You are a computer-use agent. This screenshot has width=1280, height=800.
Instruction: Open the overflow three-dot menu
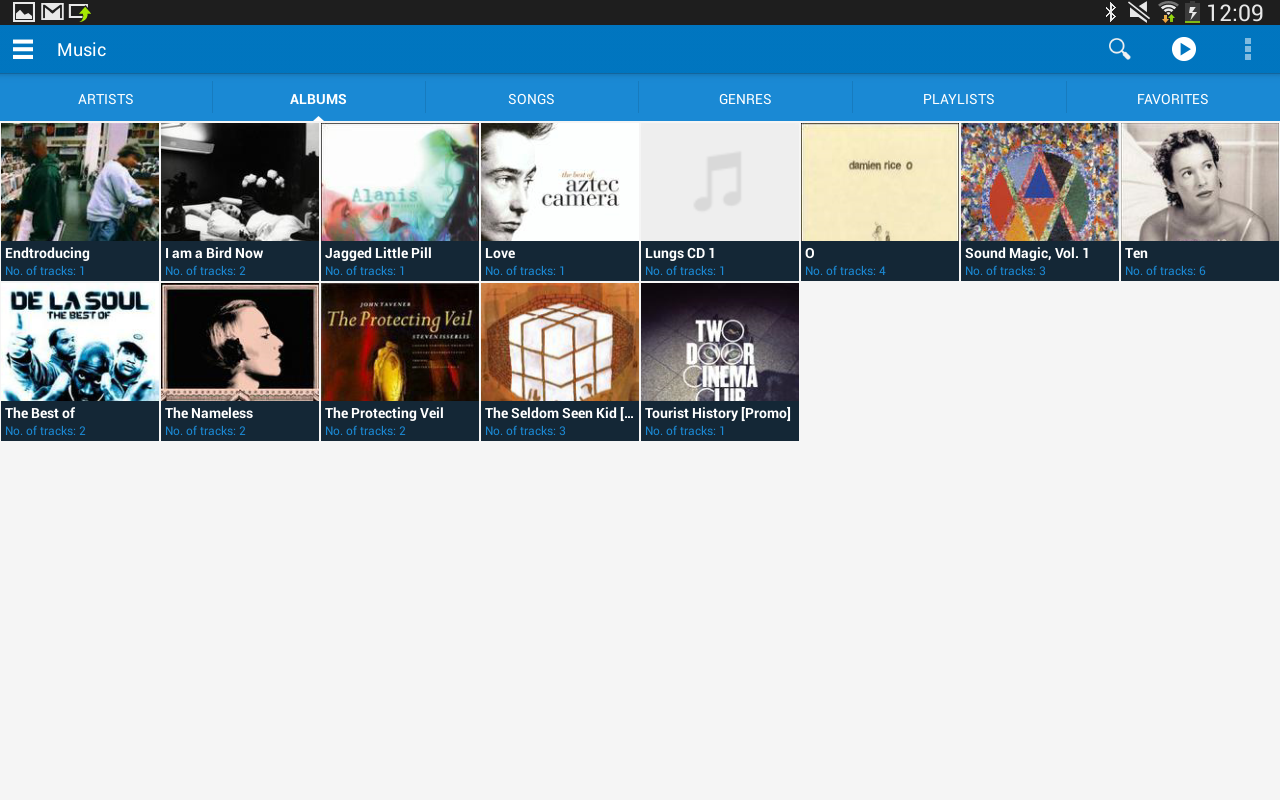tap(1248, 49)
